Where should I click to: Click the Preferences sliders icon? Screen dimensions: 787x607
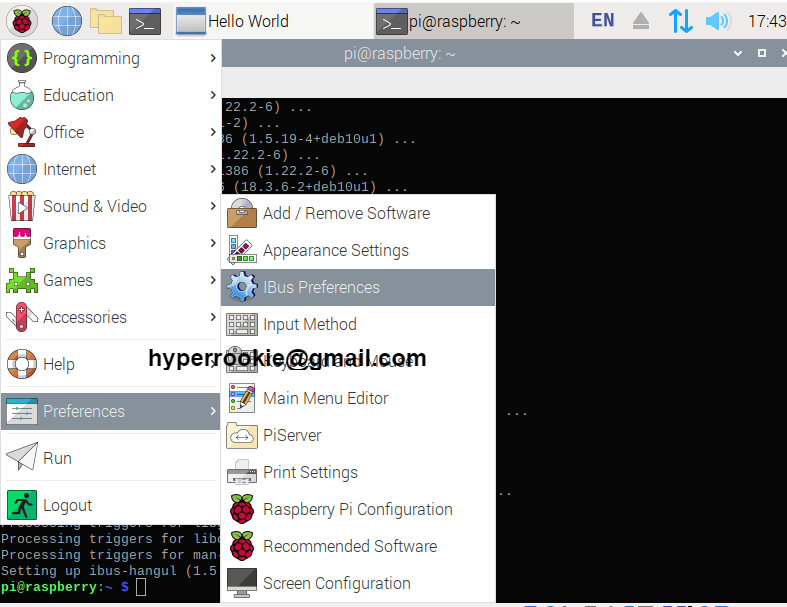coord(22,411)
